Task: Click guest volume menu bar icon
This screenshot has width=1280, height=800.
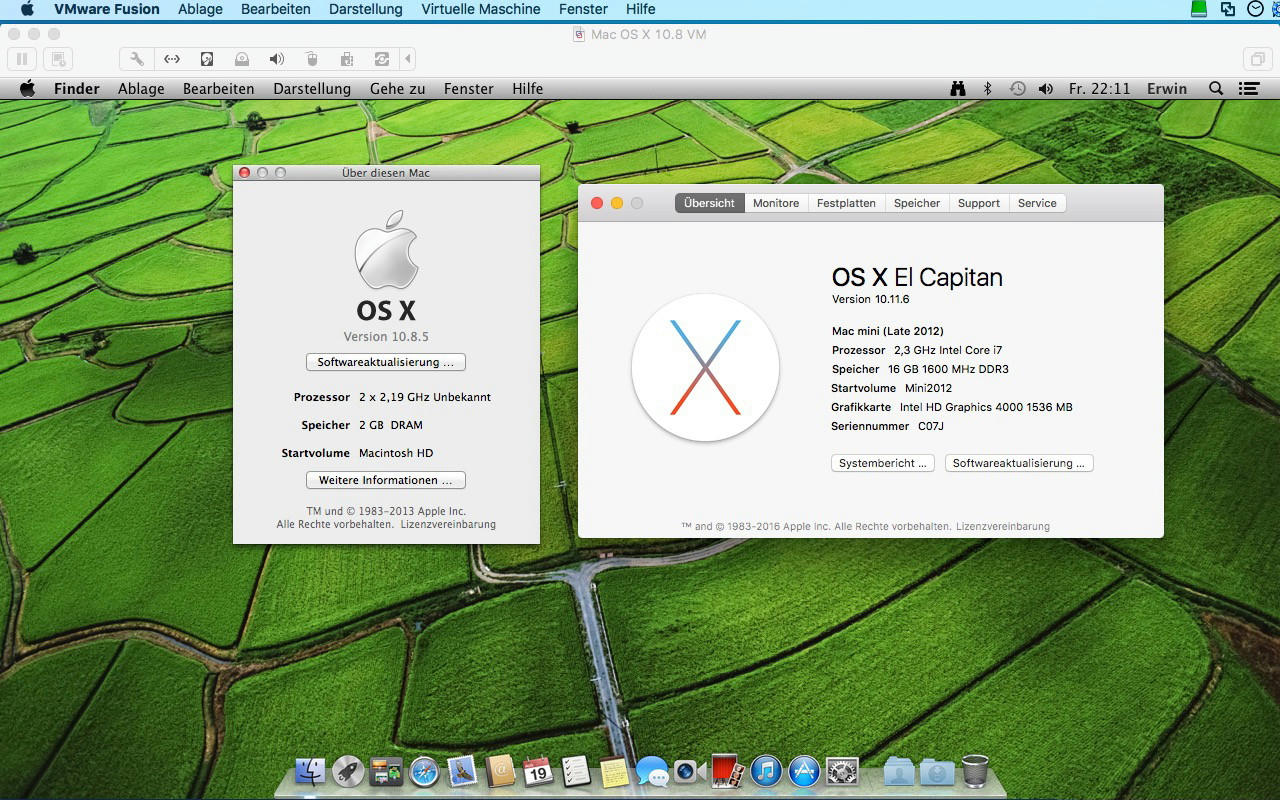Action: [1046, 88]
